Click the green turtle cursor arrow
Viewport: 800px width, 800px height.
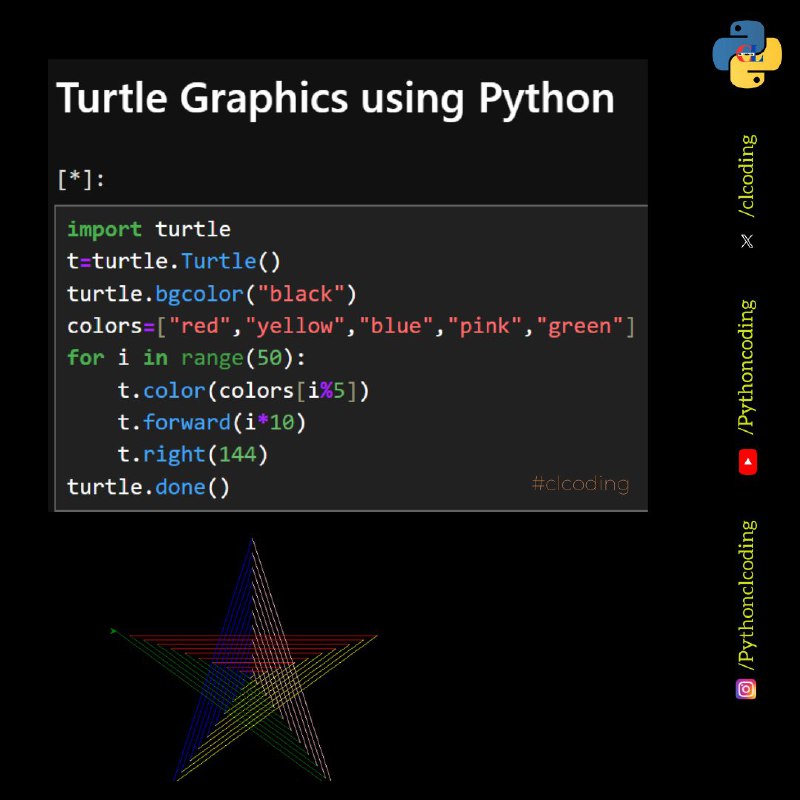[x=114, y=631]
